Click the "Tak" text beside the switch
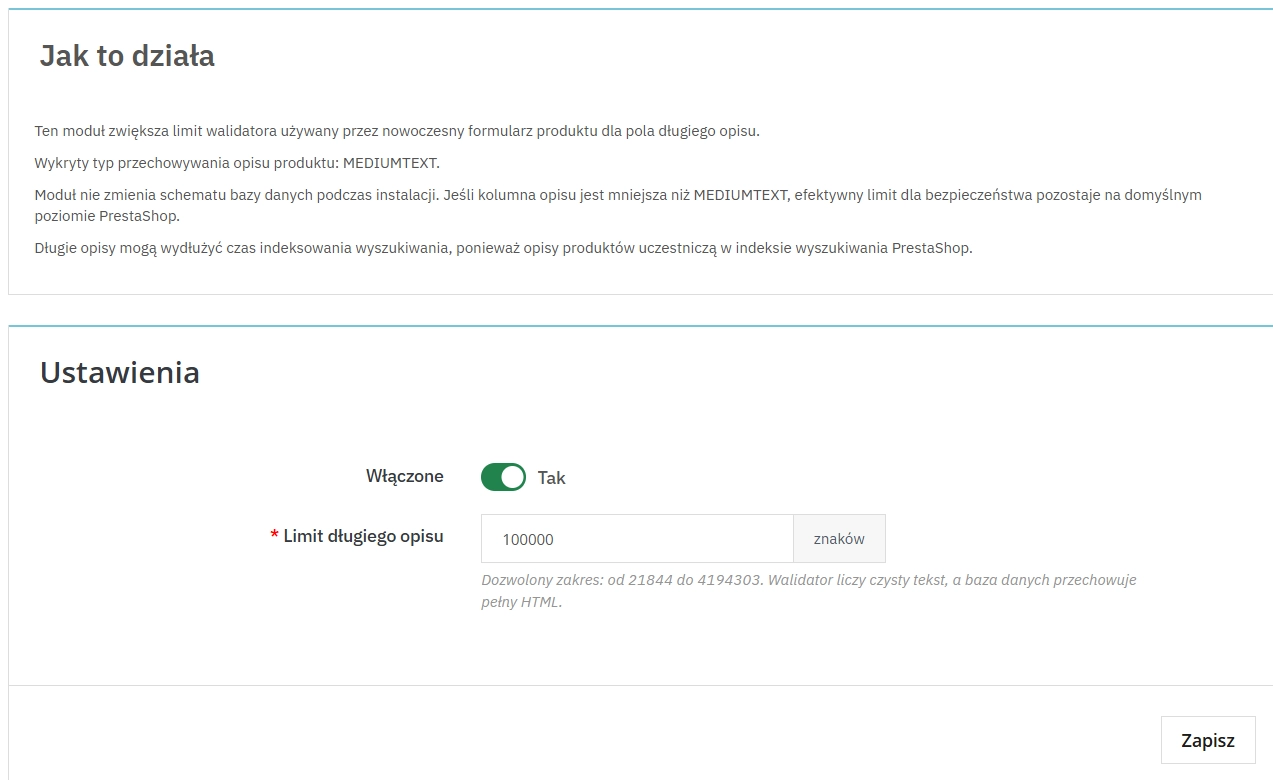The image size is (1273, 780). pos(553,478)
